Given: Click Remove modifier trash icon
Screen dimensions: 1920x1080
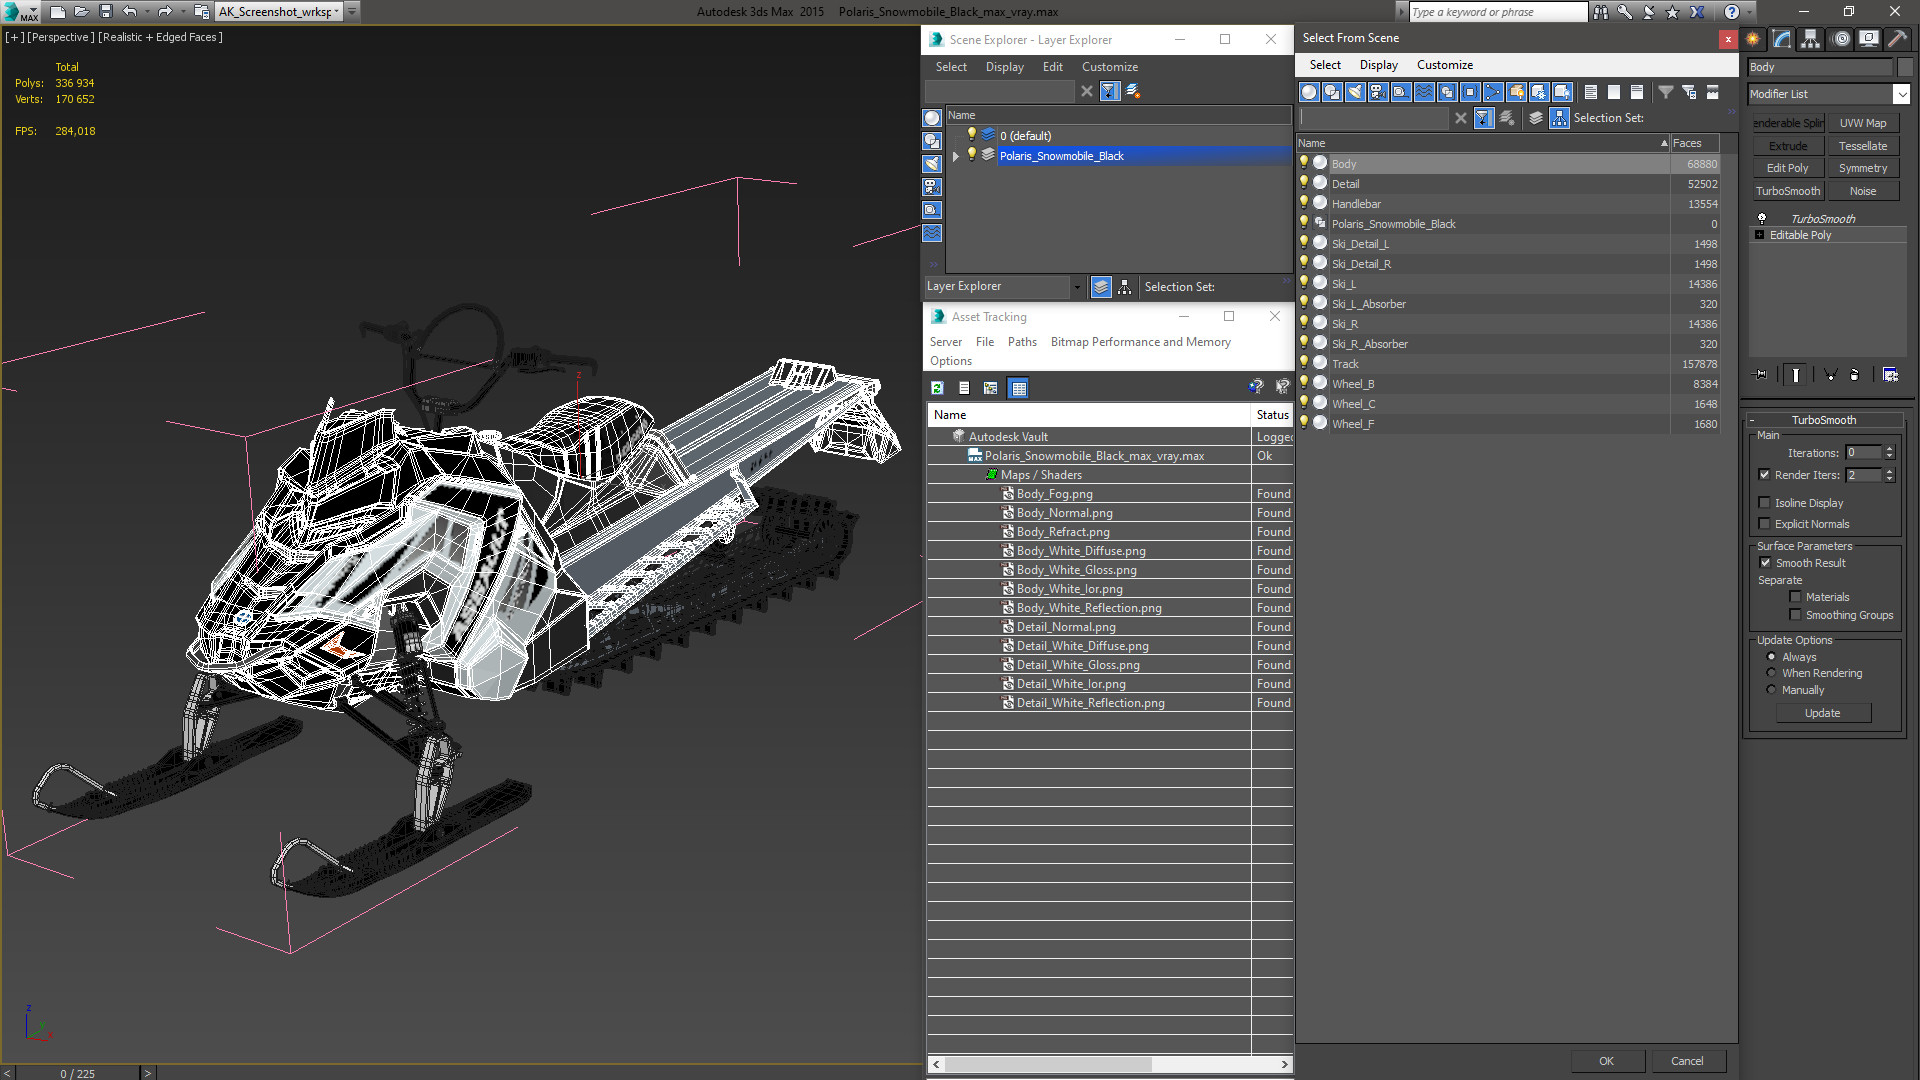Looking at the screenshot, I should tap(1854, 374).
